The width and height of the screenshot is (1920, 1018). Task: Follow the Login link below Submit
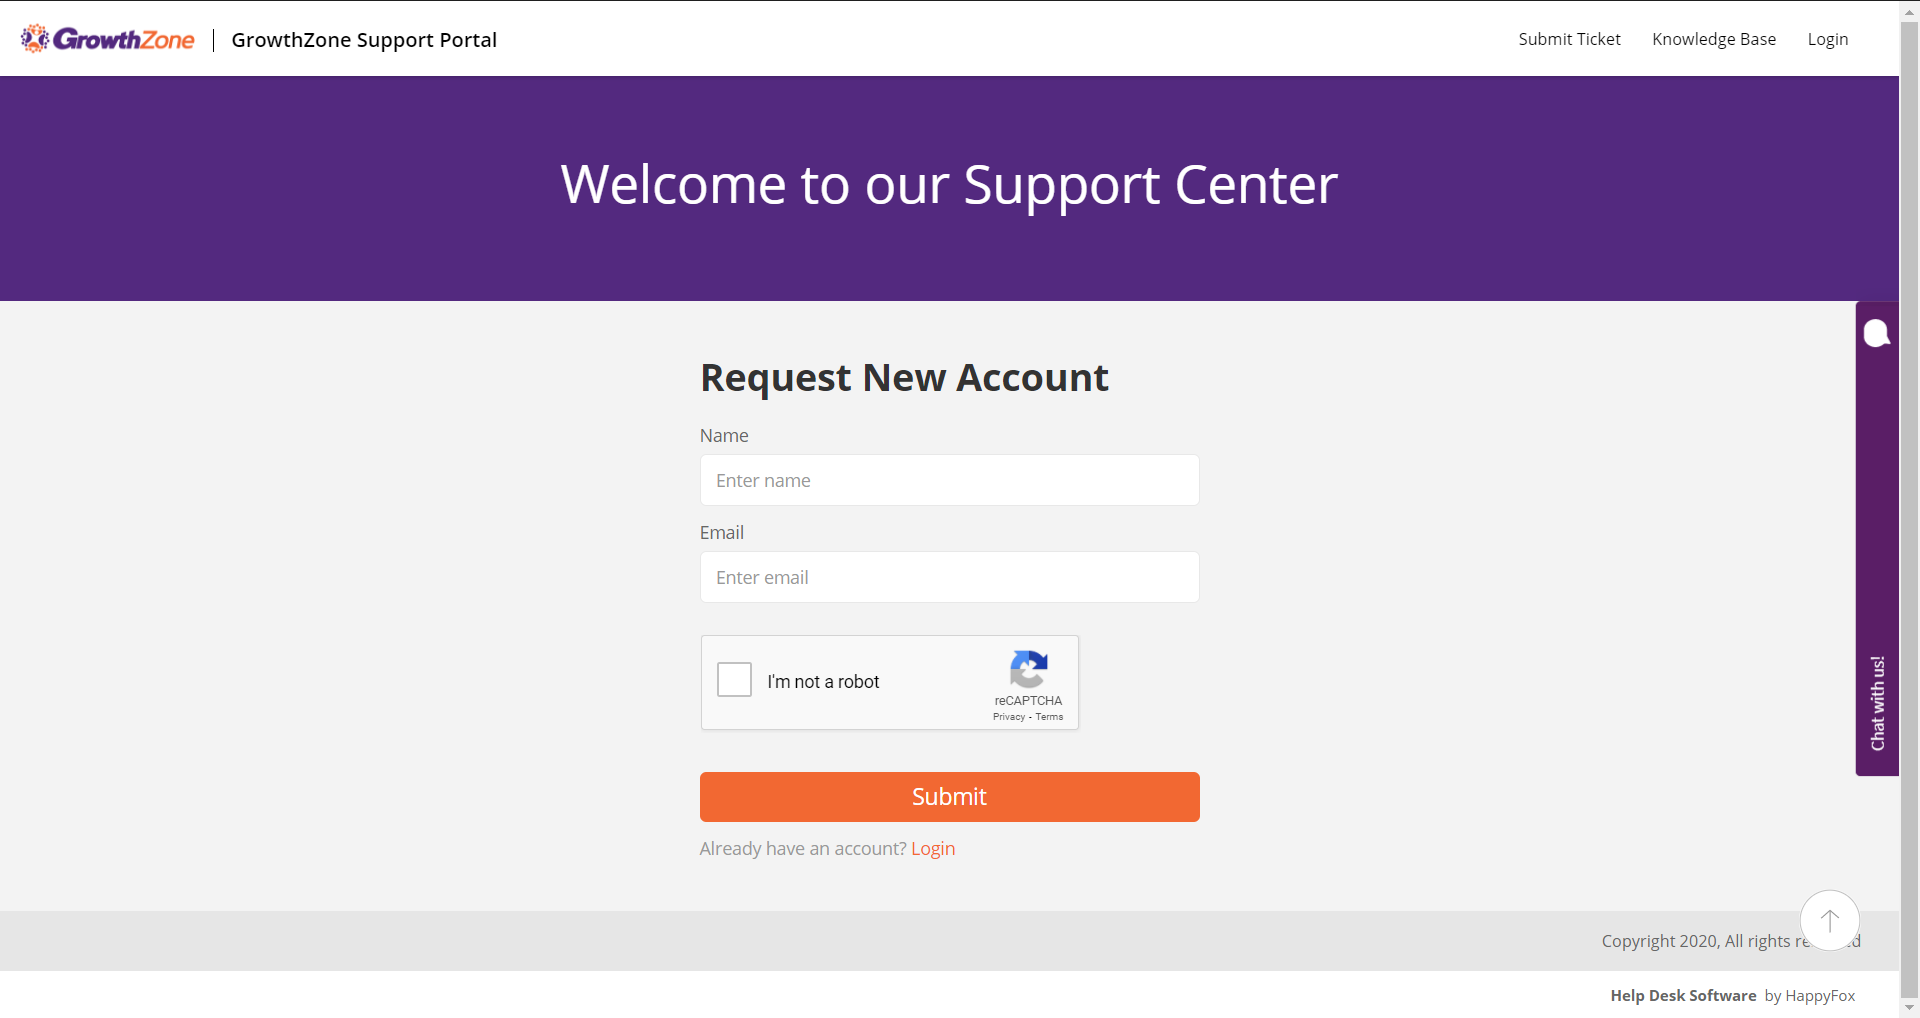pos(933,848)
